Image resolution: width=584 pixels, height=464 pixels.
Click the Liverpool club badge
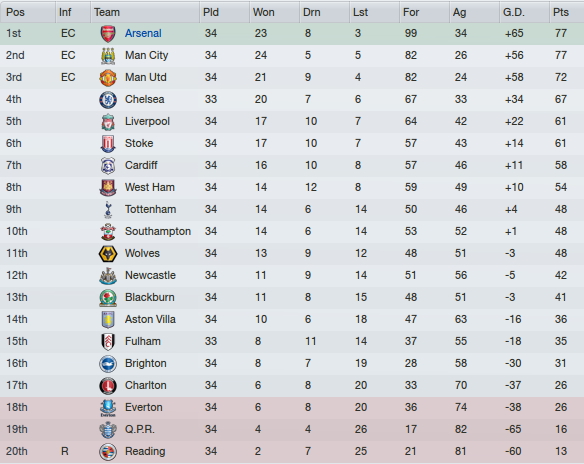click(108, 121)
